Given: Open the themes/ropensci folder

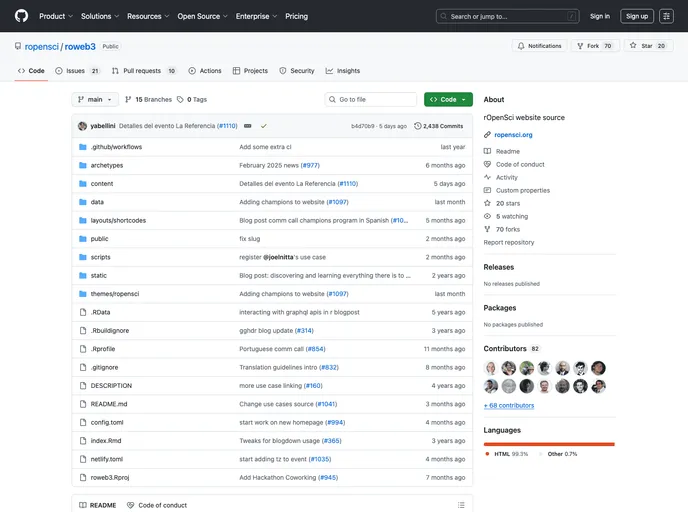Looking at the screenshot, I should click(x=115, y=294).
